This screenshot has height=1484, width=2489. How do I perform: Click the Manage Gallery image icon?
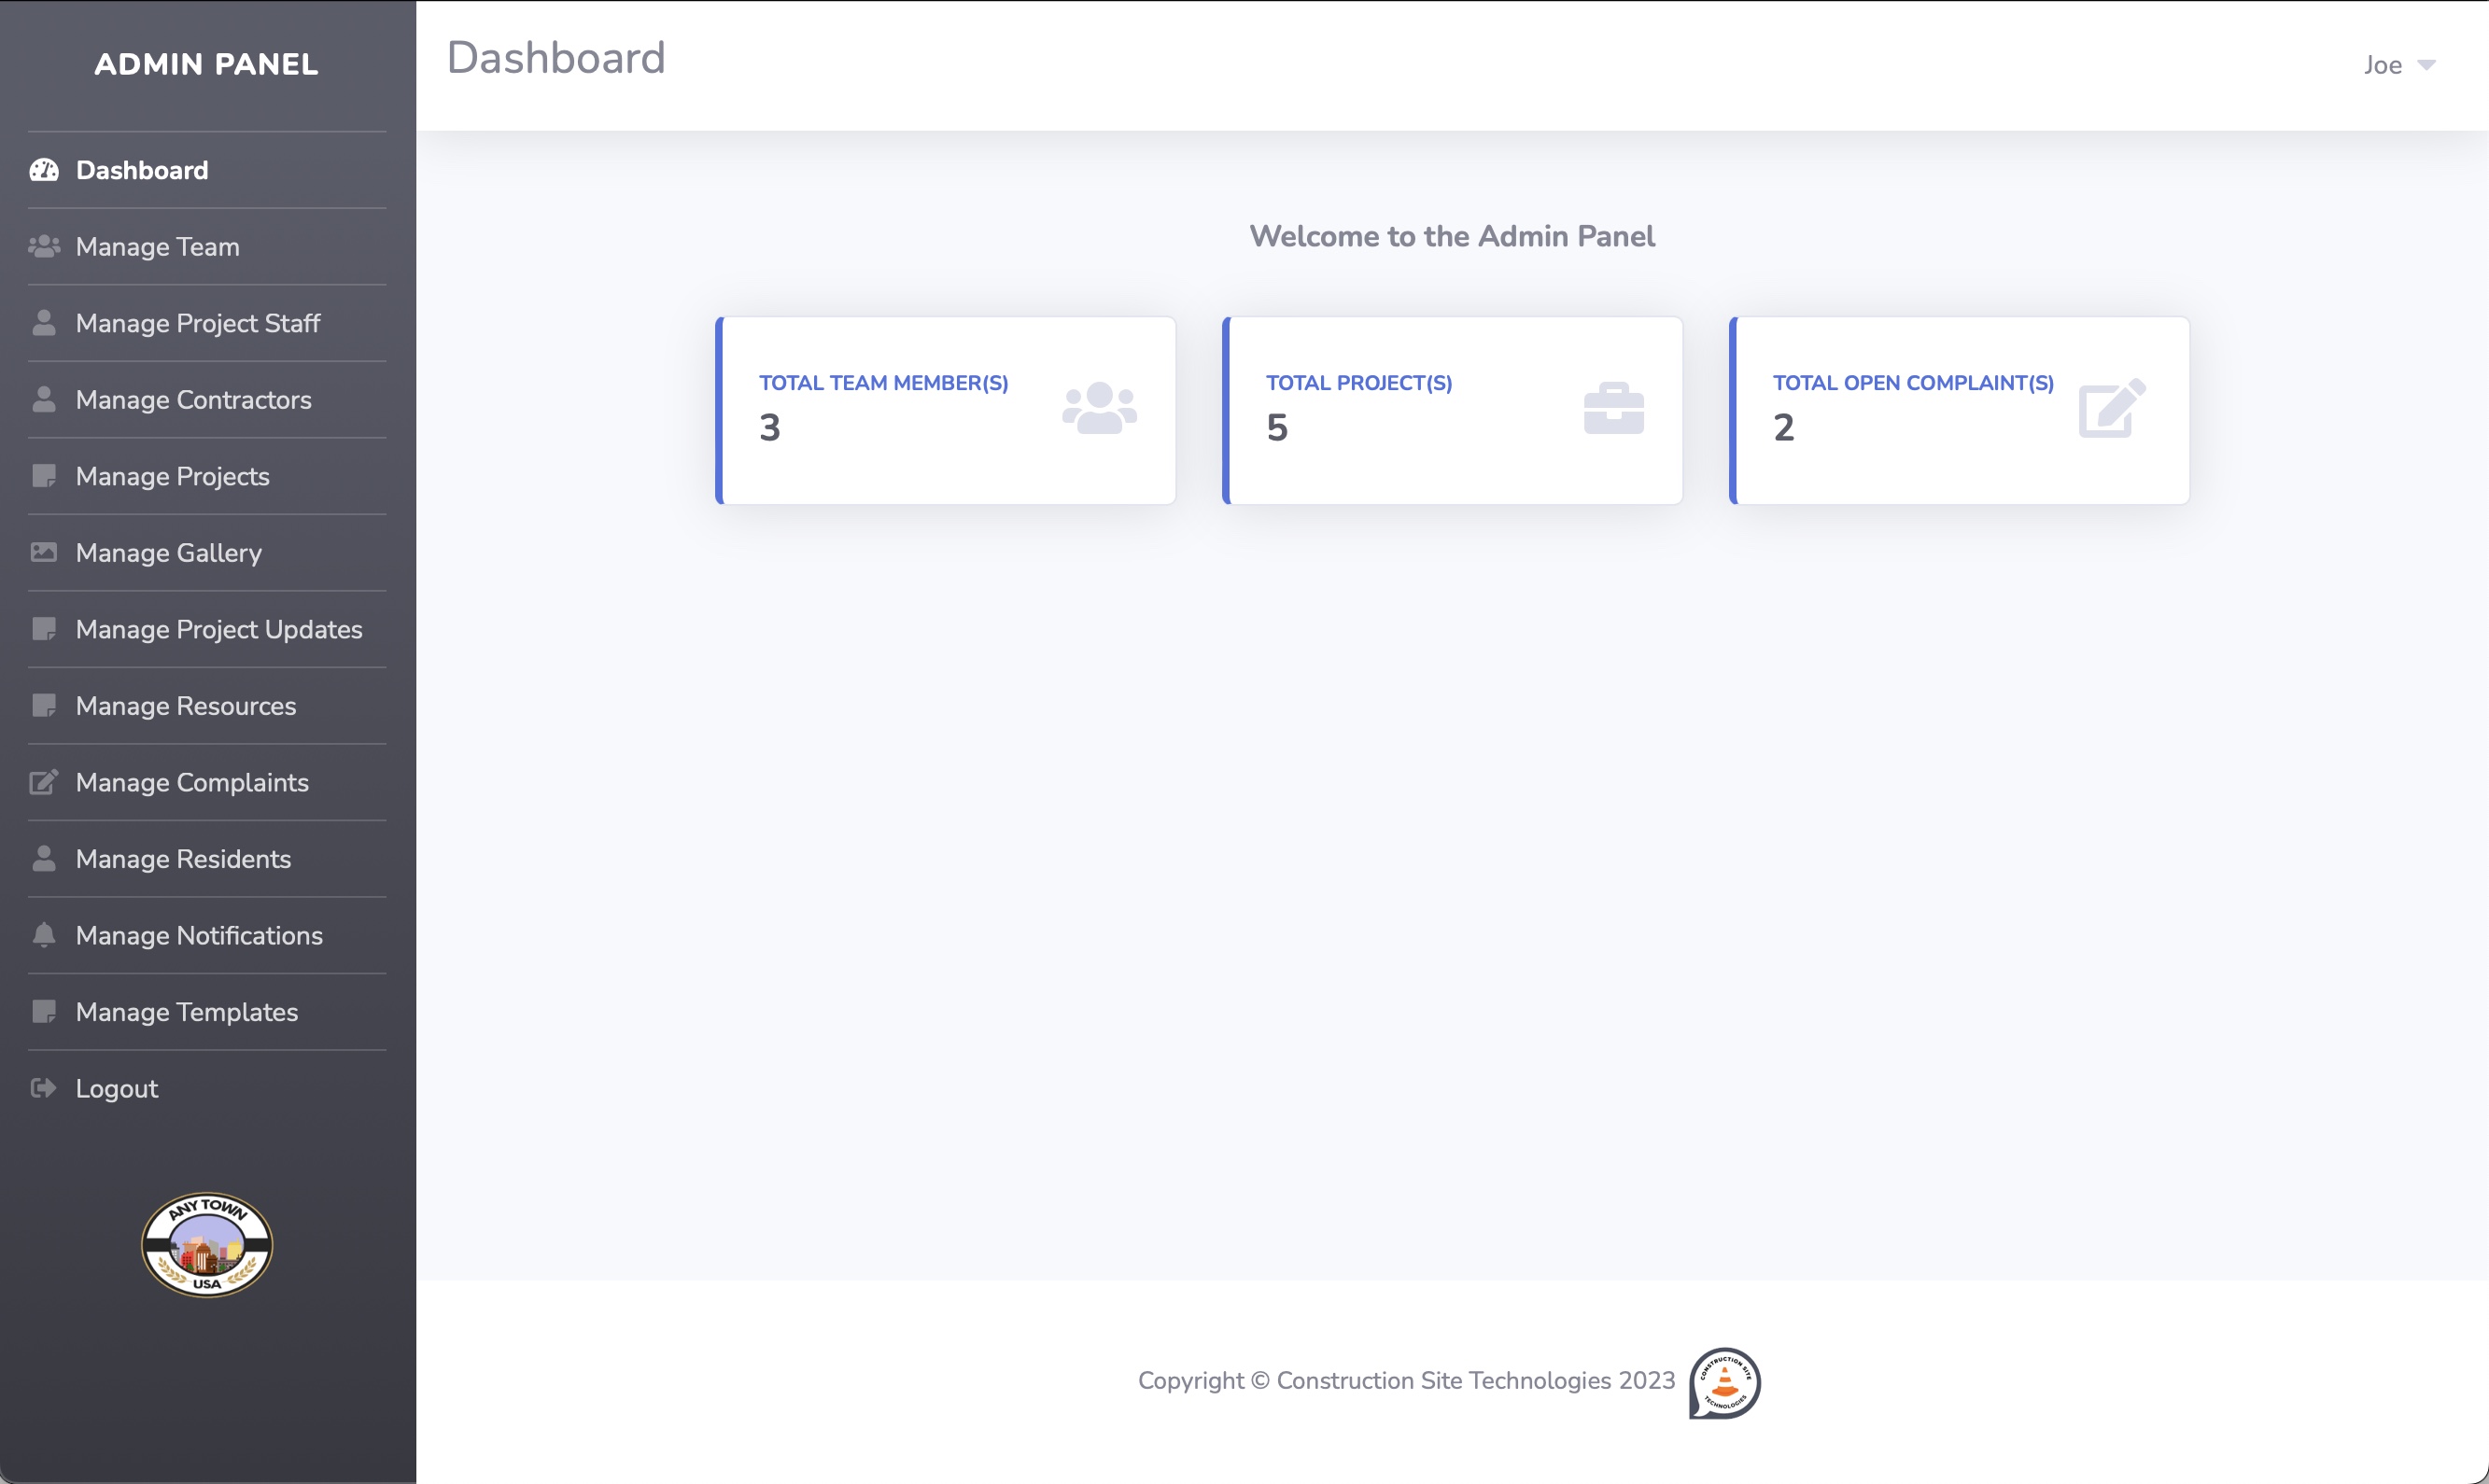point(44,552)
